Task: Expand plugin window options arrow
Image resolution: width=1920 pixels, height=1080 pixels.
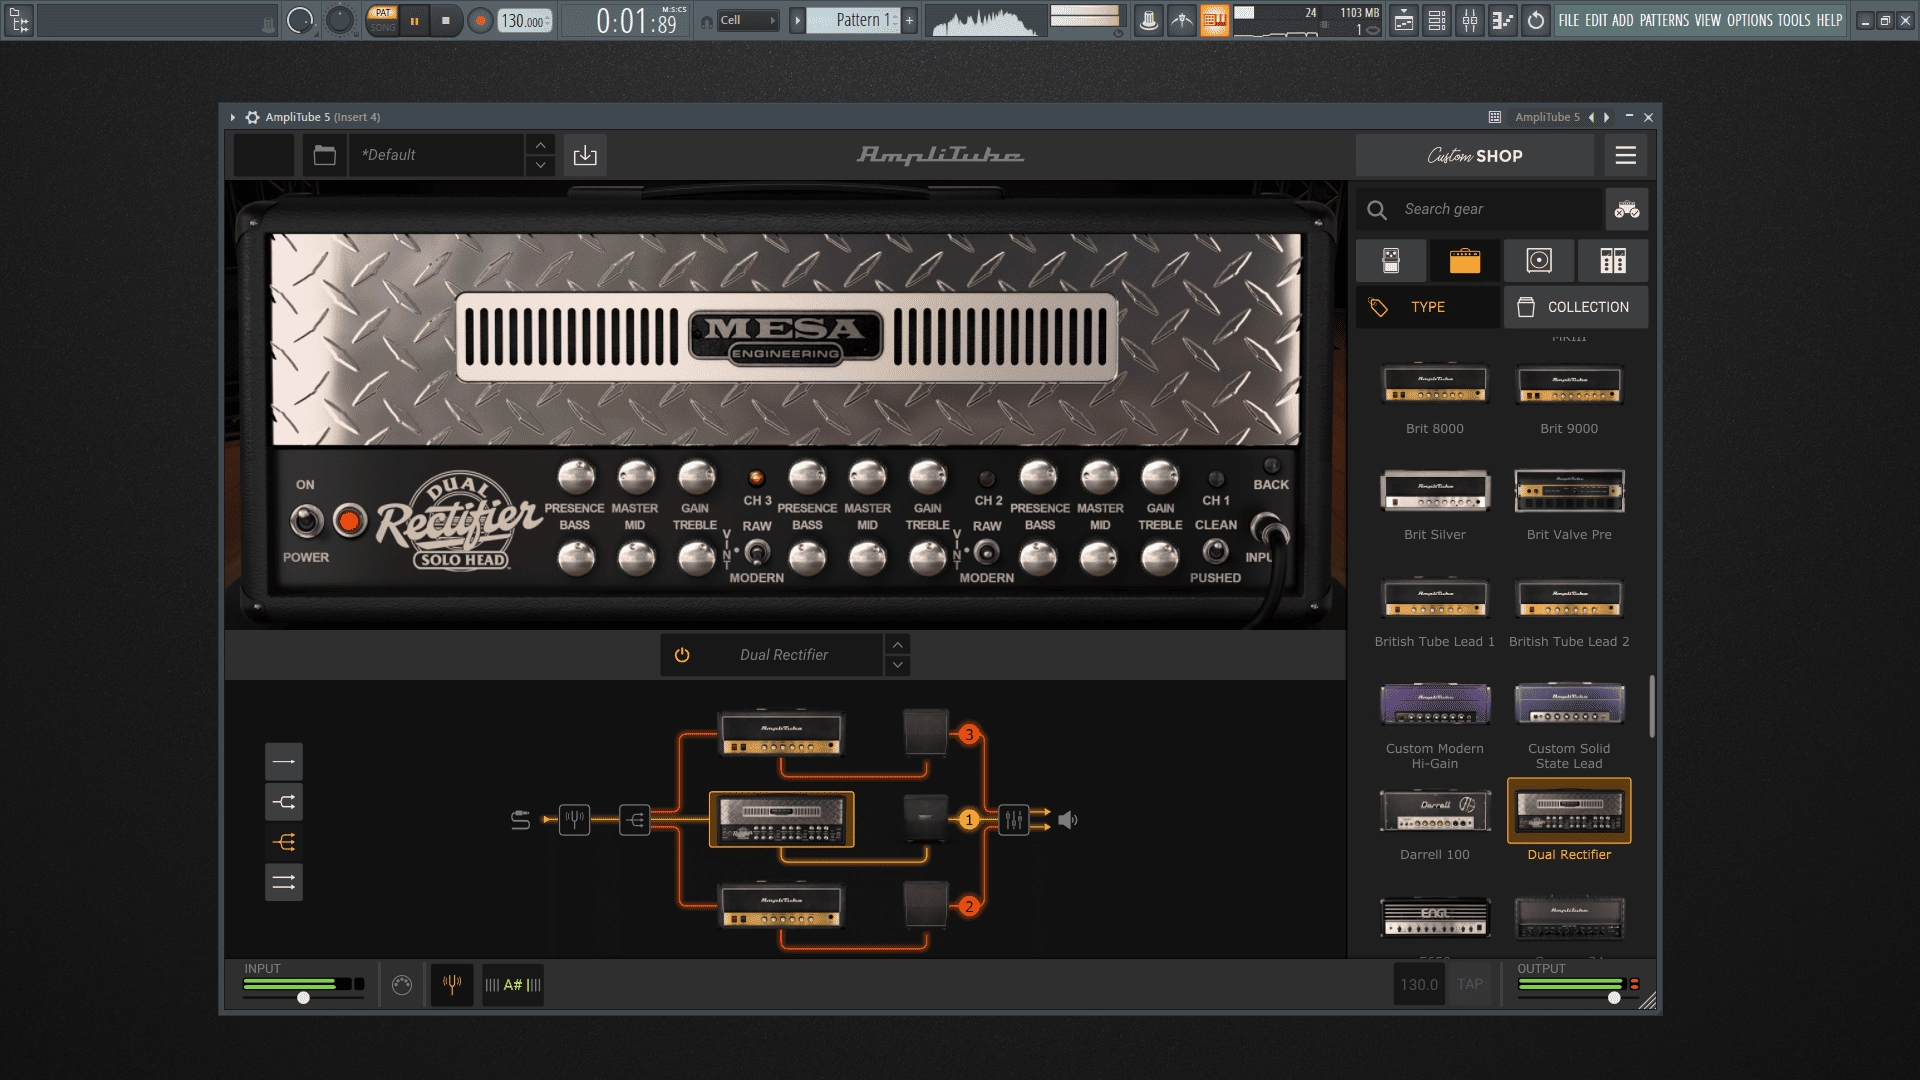Action: click(x=233, y=117)
